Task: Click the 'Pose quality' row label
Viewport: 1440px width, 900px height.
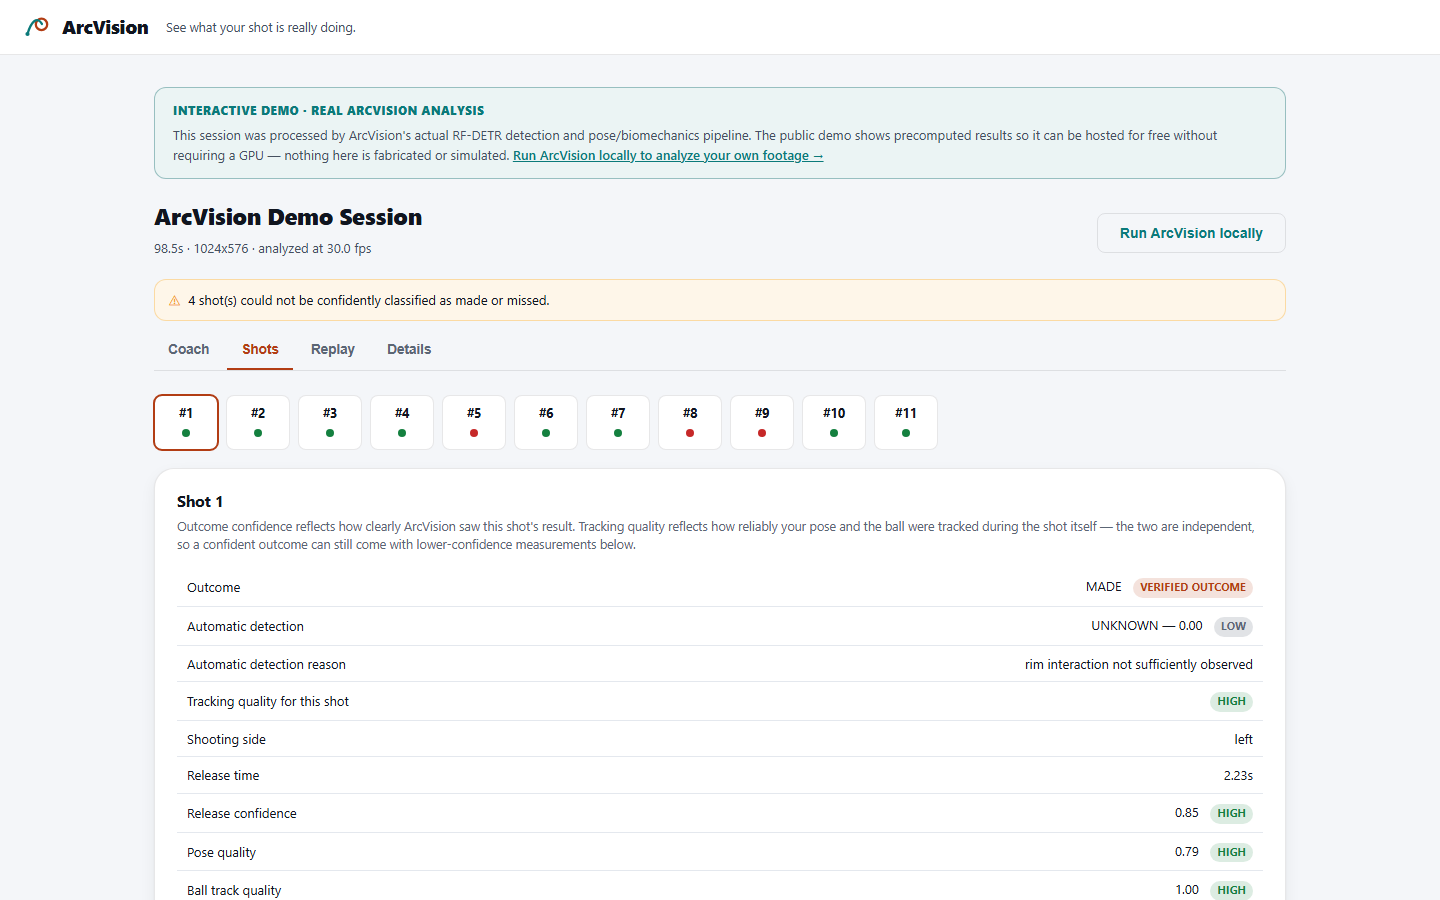Action: 221,853
